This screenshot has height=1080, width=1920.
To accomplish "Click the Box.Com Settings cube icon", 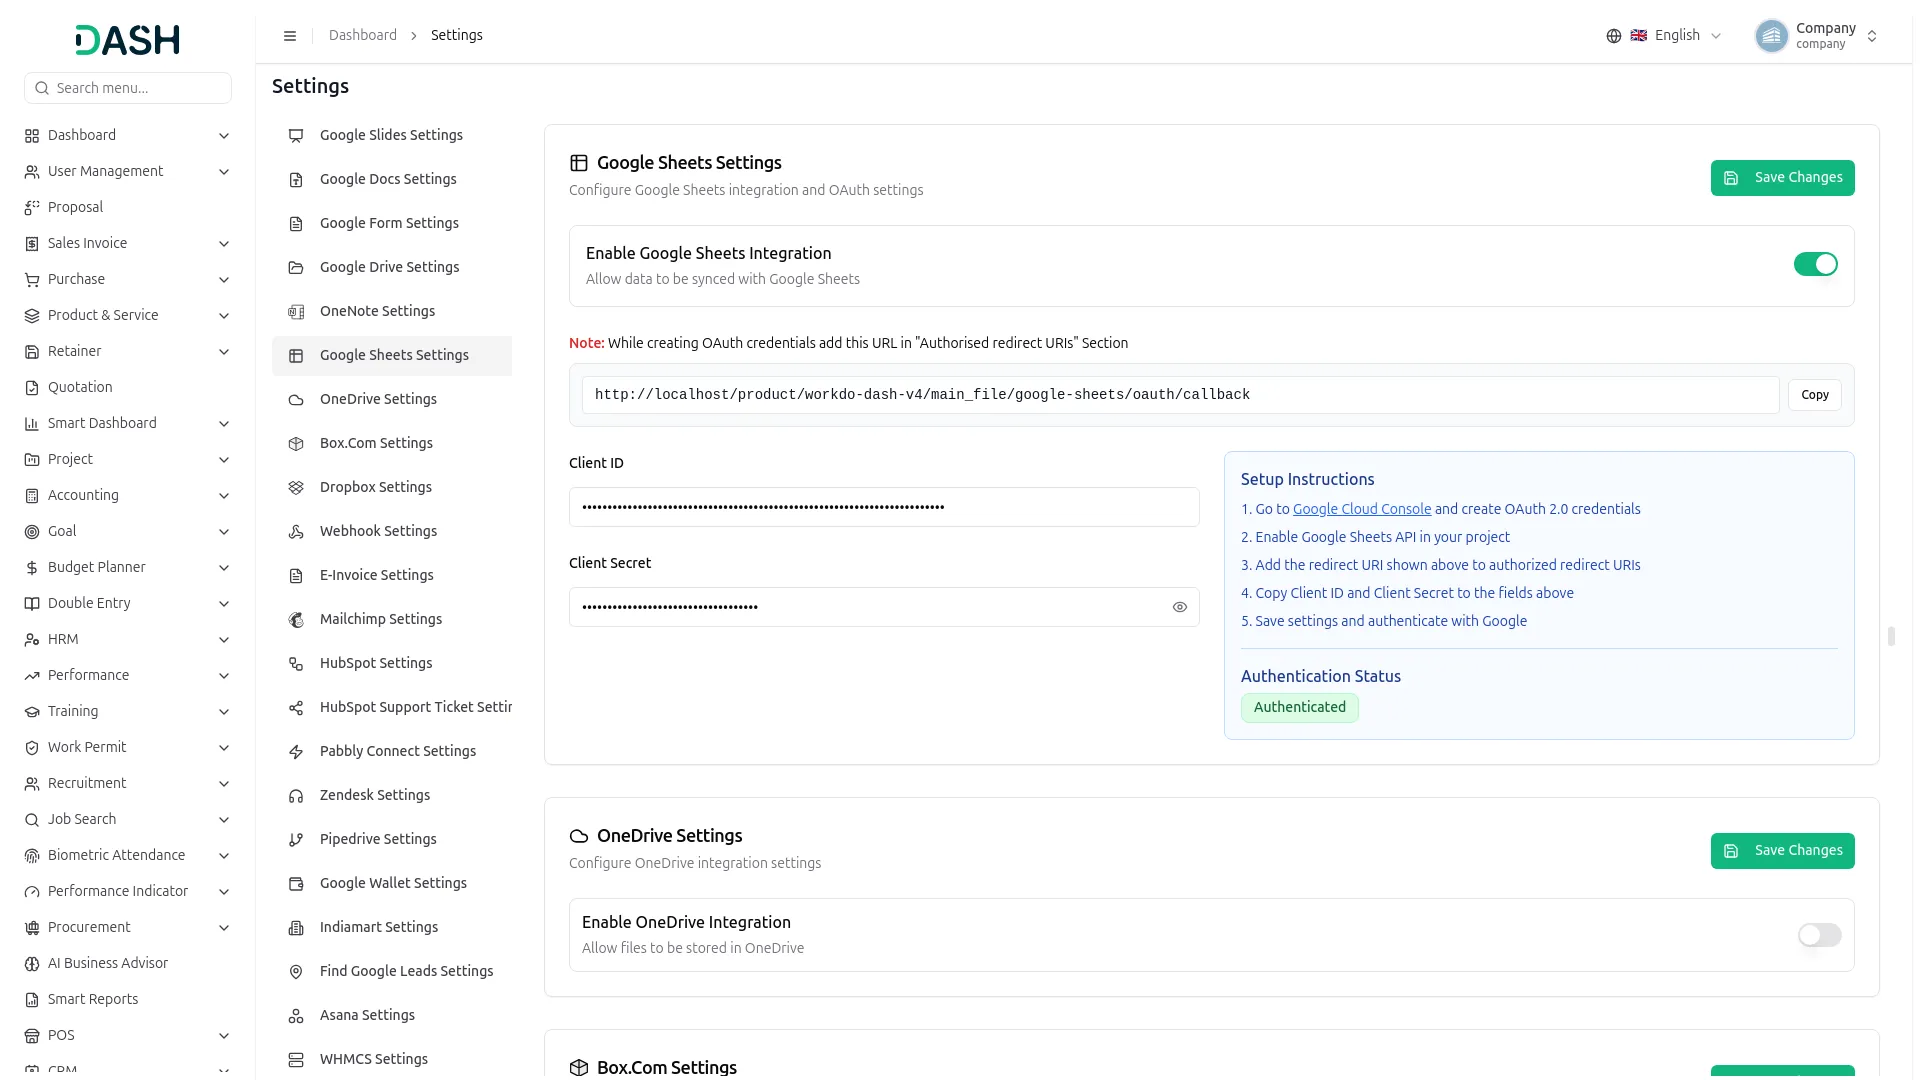I will coord(296,444).
